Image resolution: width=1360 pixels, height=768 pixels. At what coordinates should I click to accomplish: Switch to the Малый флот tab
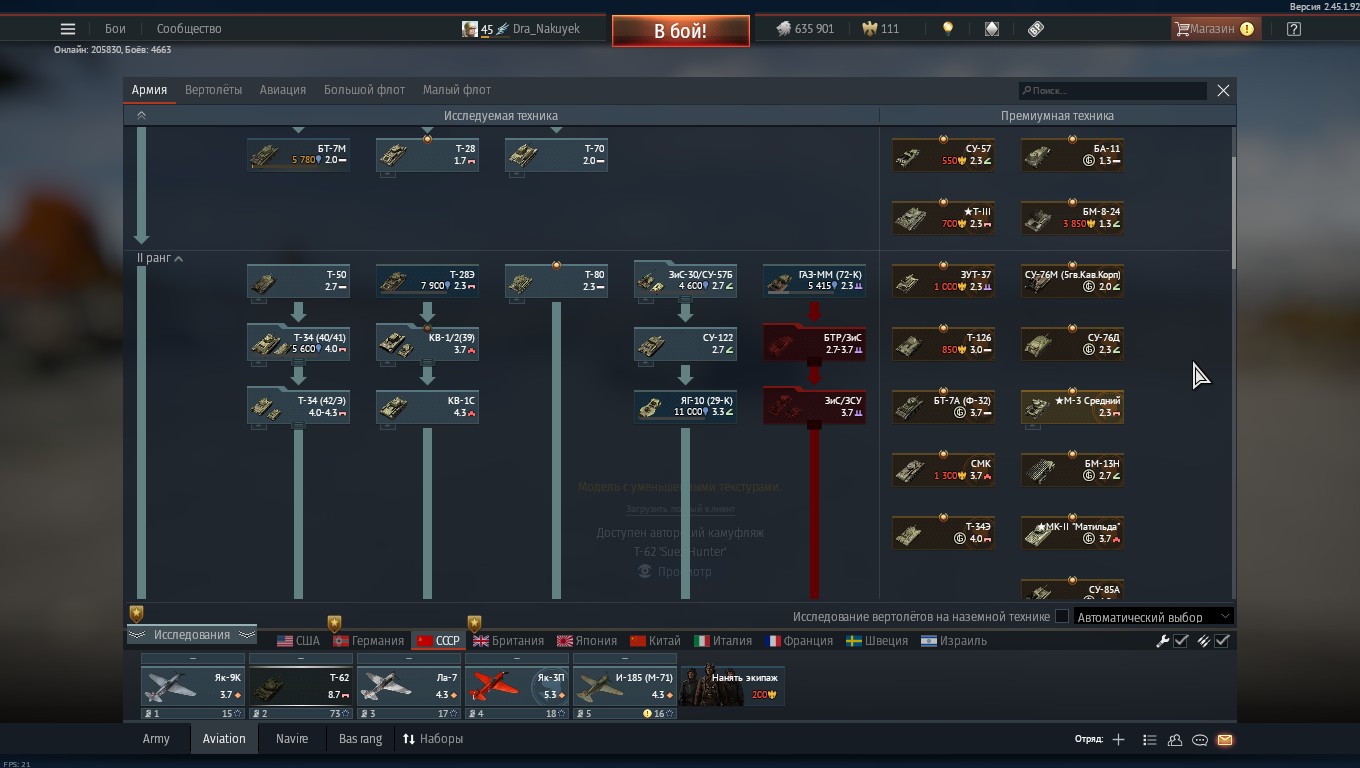pyautogui.click(x=457, y=90)
